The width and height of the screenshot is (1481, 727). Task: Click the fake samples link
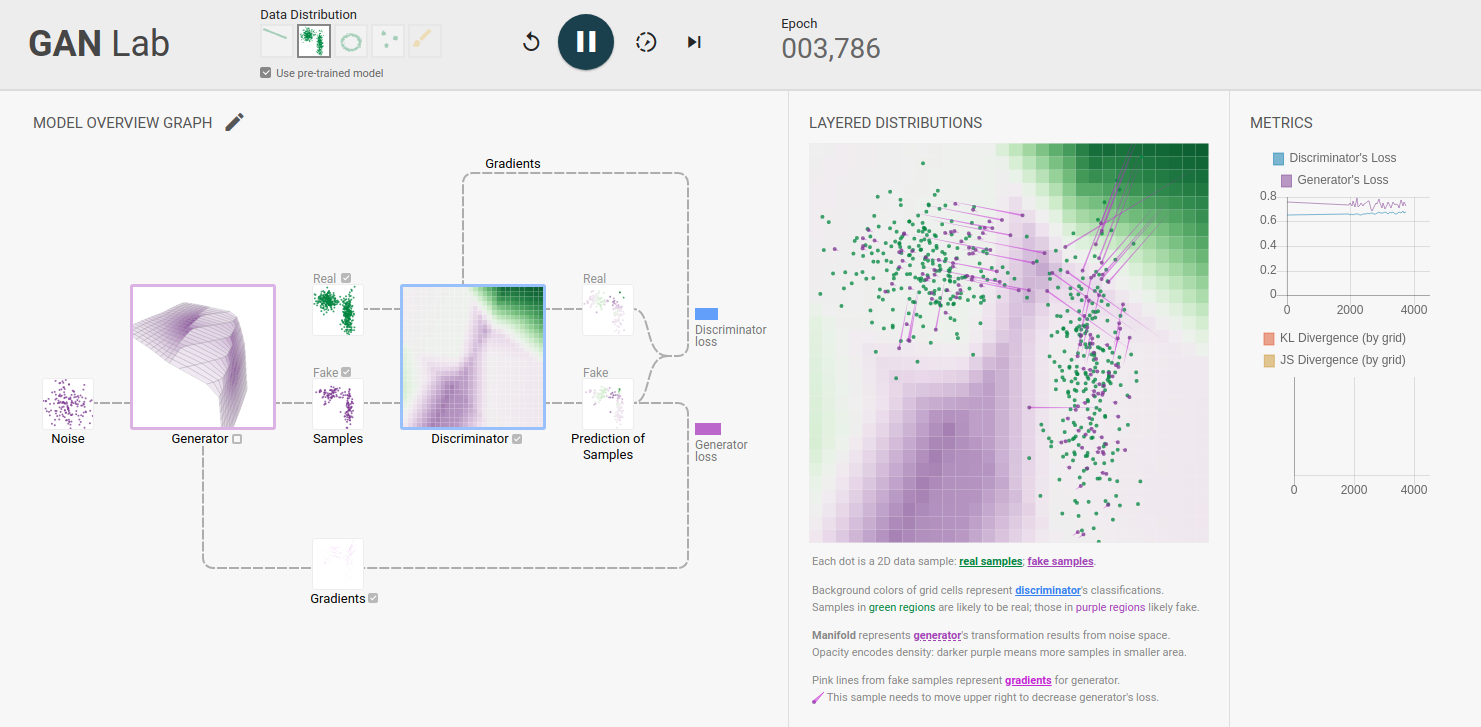pos(1061,562)
